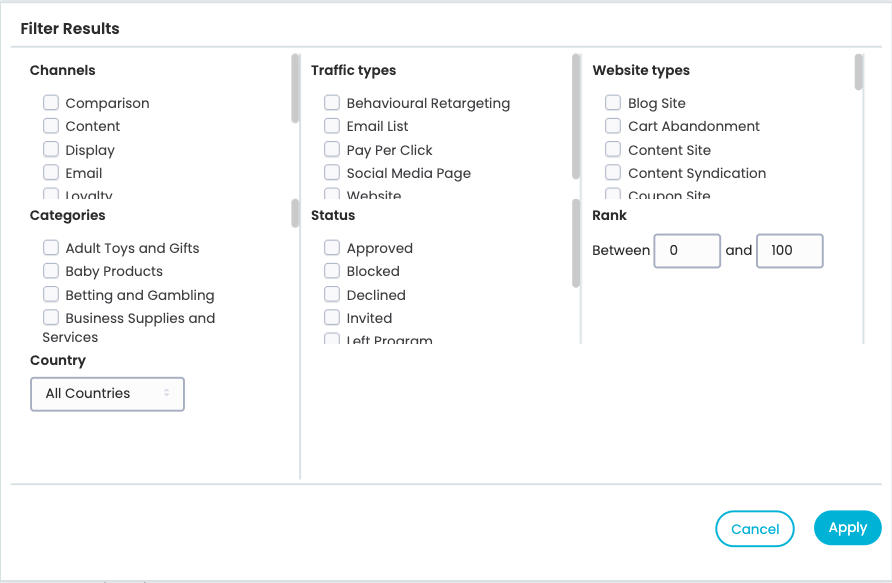Check the Approved status checkbox
892x583 pixels.
(x=332, y=248)
